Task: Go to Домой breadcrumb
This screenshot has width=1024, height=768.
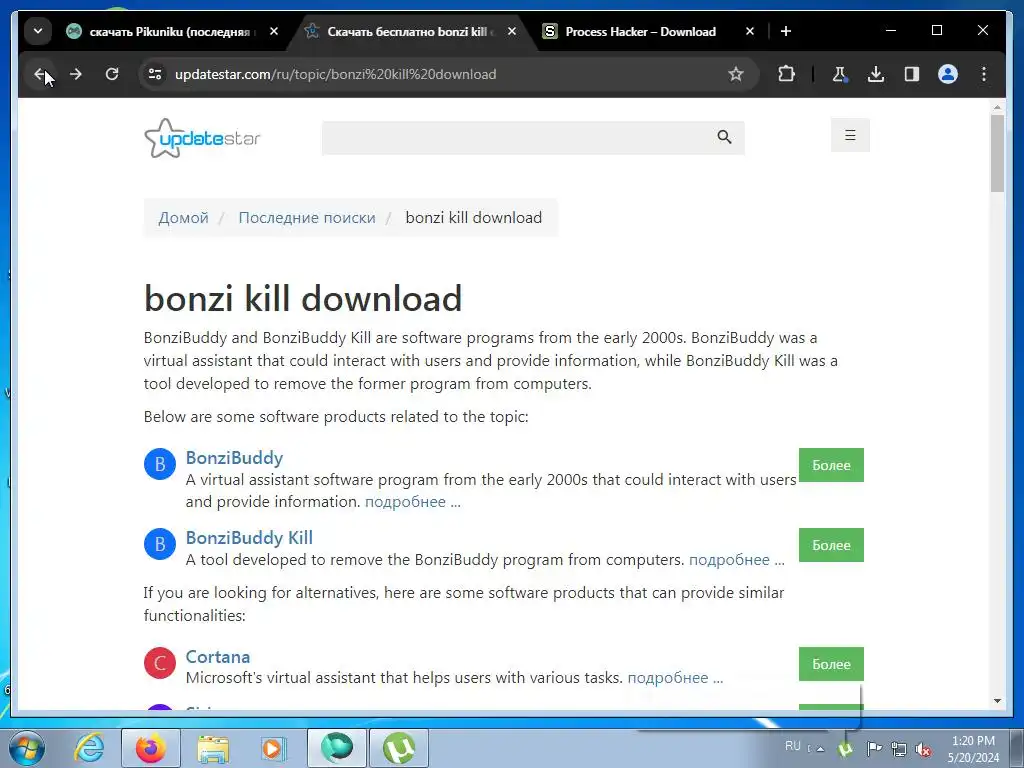Action: tap(184, 218)
